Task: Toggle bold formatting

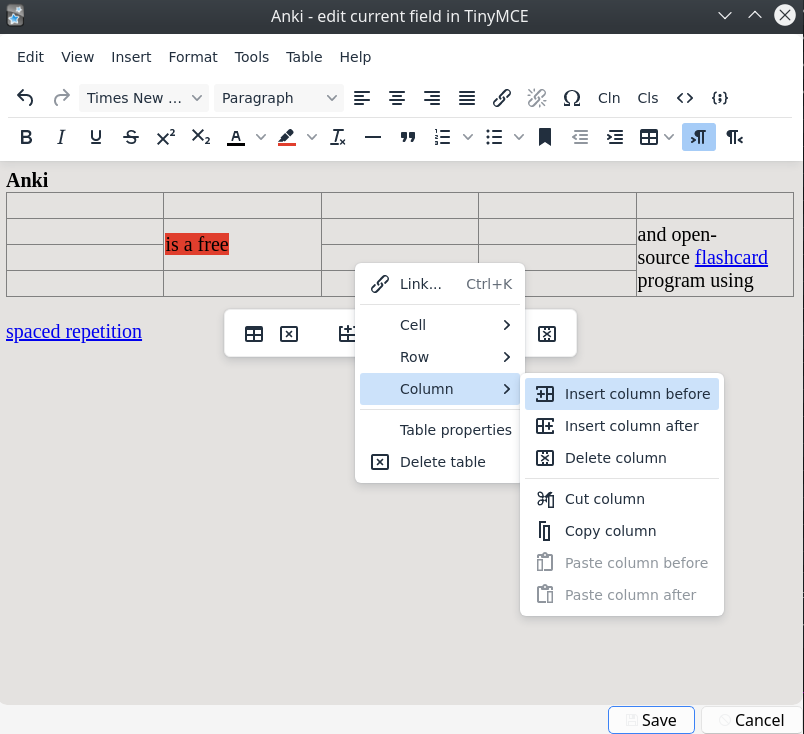Action: 26,137
